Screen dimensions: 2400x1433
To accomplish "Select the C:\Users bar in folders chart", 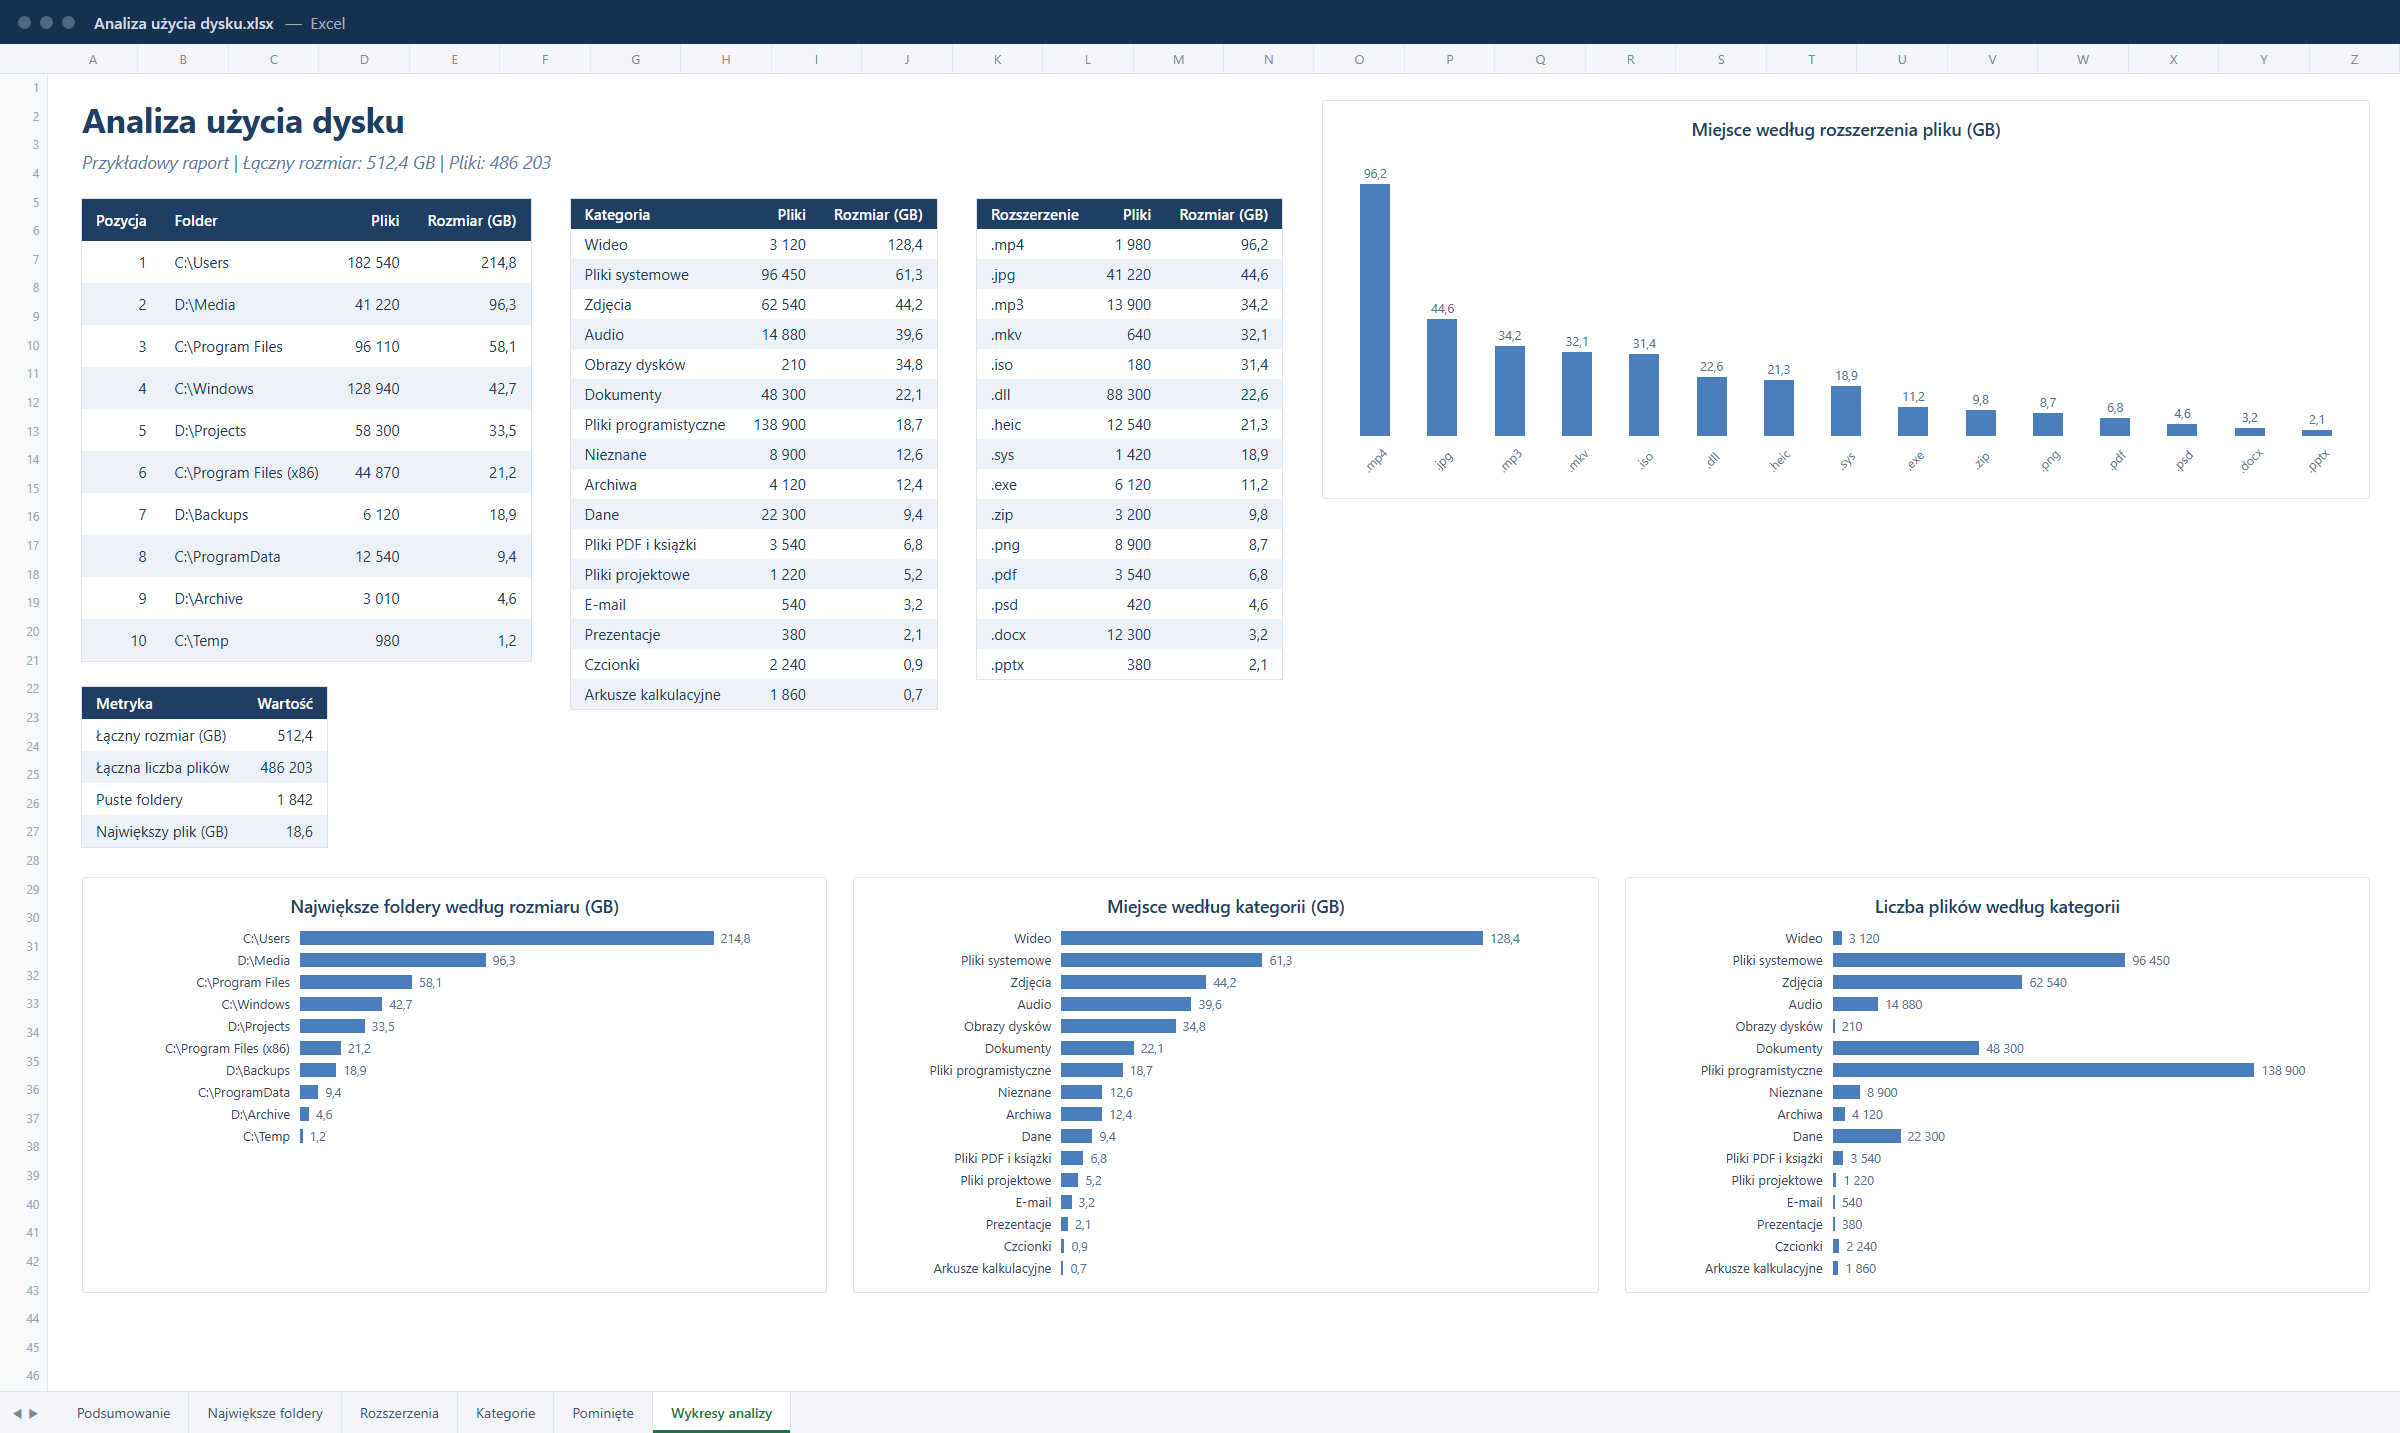I will [507, 938].
